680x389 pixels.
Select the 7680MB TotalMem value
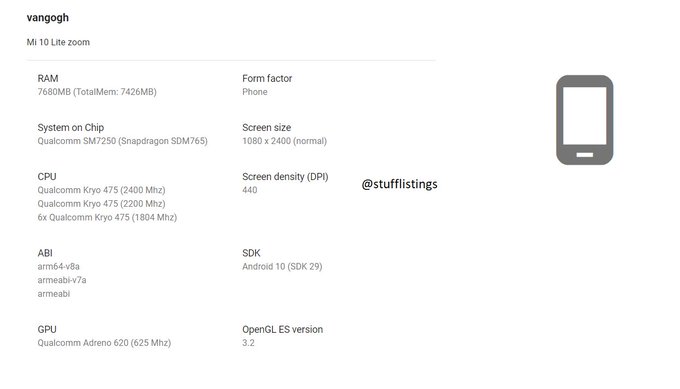(97, 92)
